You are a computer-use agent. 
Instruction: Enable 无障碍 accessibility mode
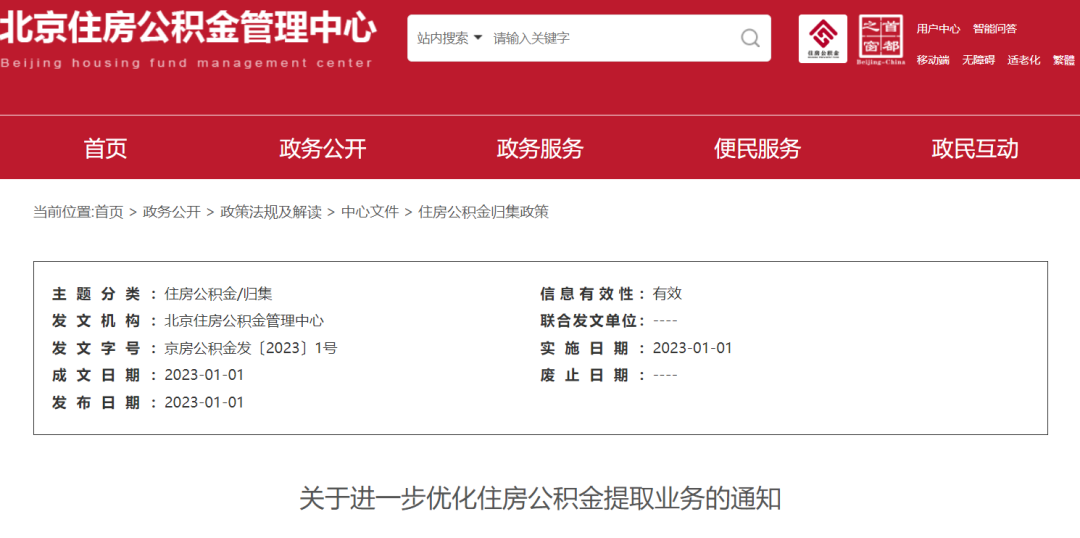point(978,60)
